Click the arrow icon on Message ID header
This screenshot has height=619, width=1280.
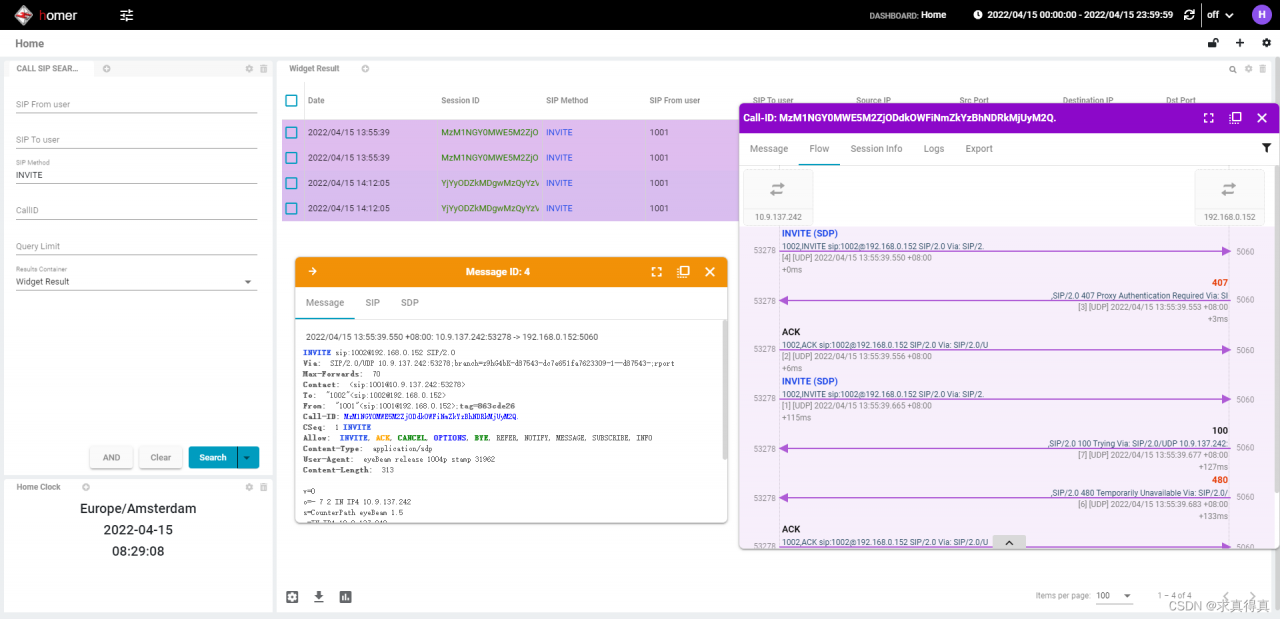[x=312, y=271]
